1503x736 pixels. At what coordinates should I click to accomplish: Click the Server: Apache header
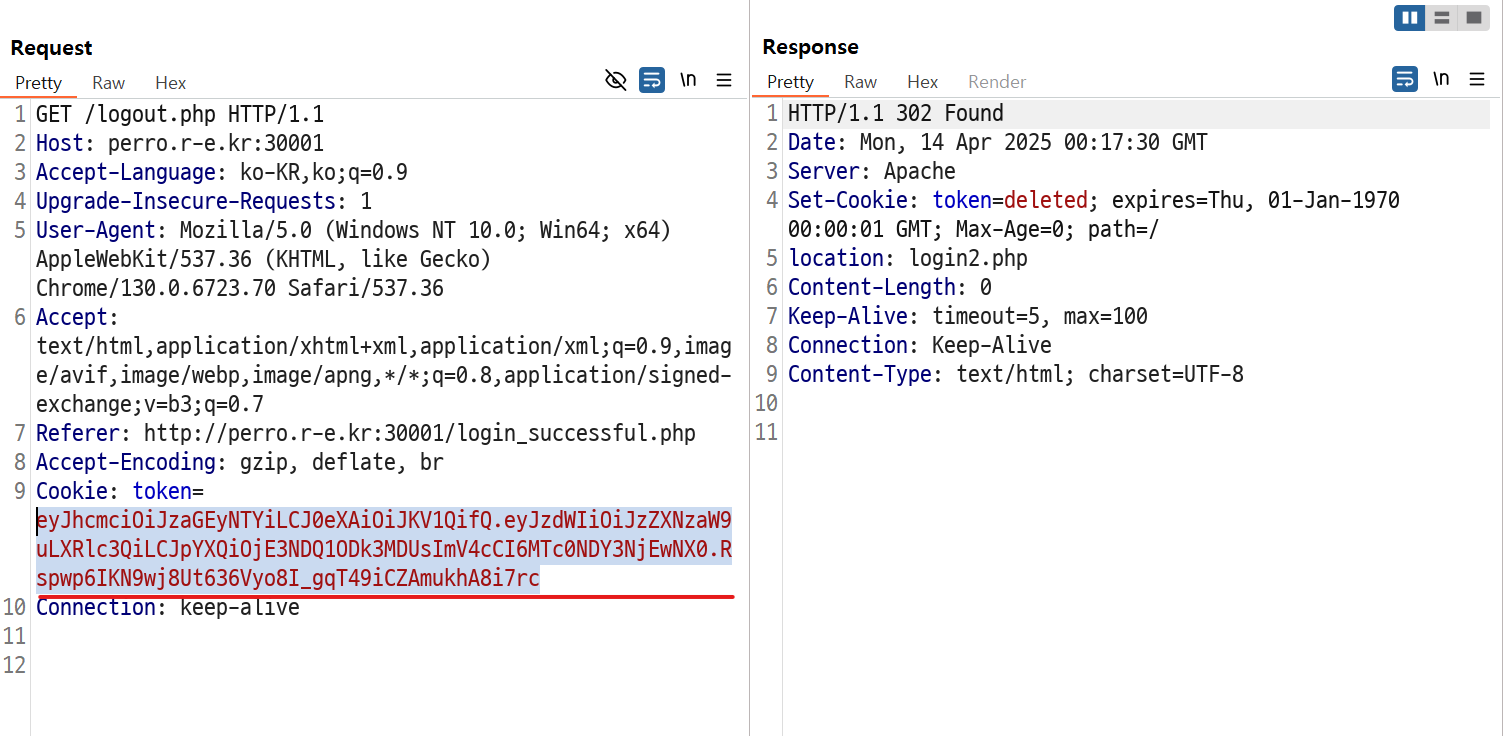point(872,172)
